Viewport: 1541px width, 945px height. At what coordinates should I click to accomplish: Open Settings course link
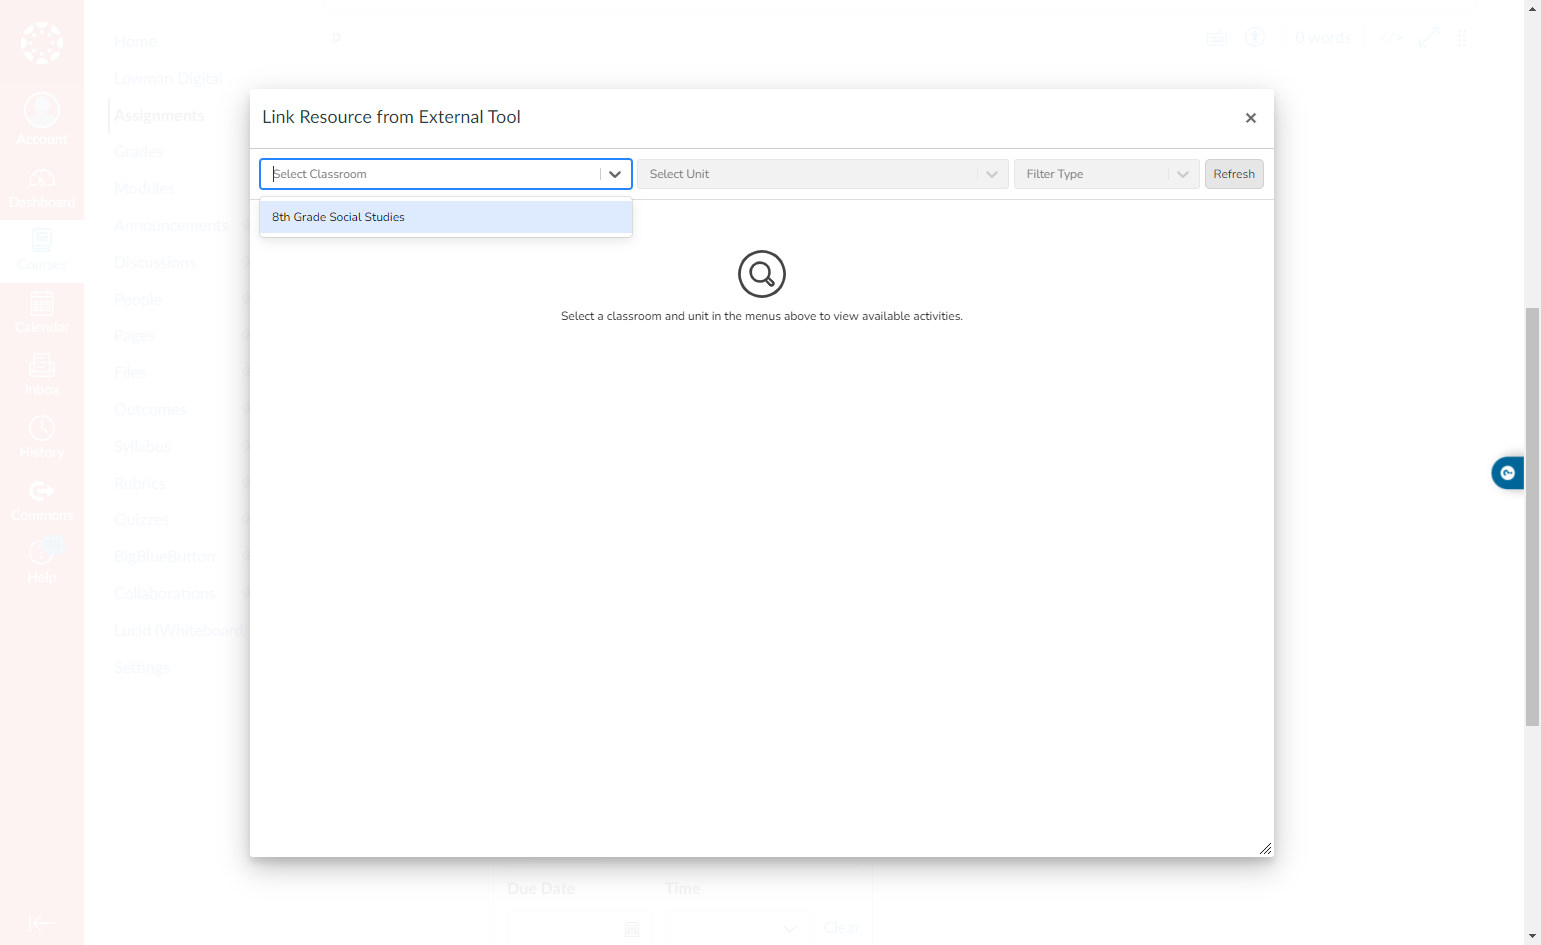[x=142, y=668]
